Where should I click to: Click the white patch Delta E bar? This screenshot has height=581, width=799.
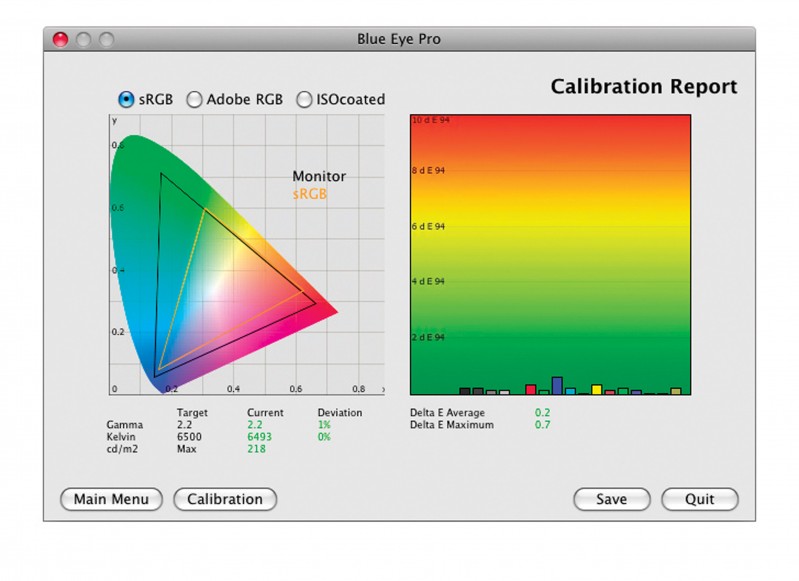coord(504,392)
